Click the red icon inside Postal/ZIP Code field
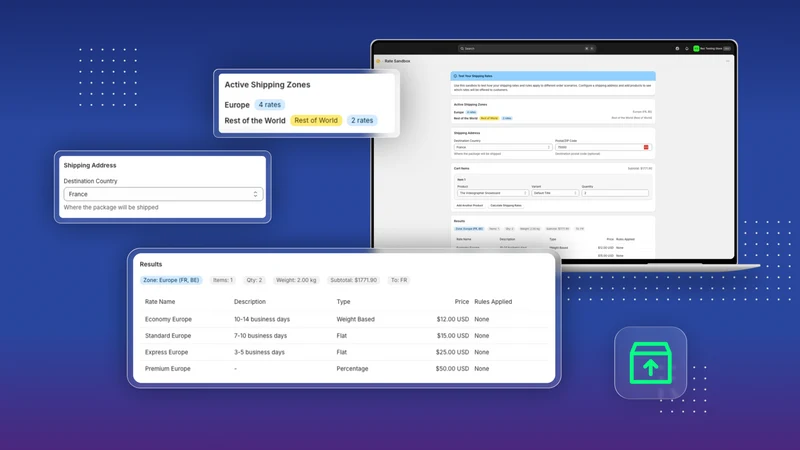Screen dimensions: 800x450 pyautogui.click(x=646, y=147)
